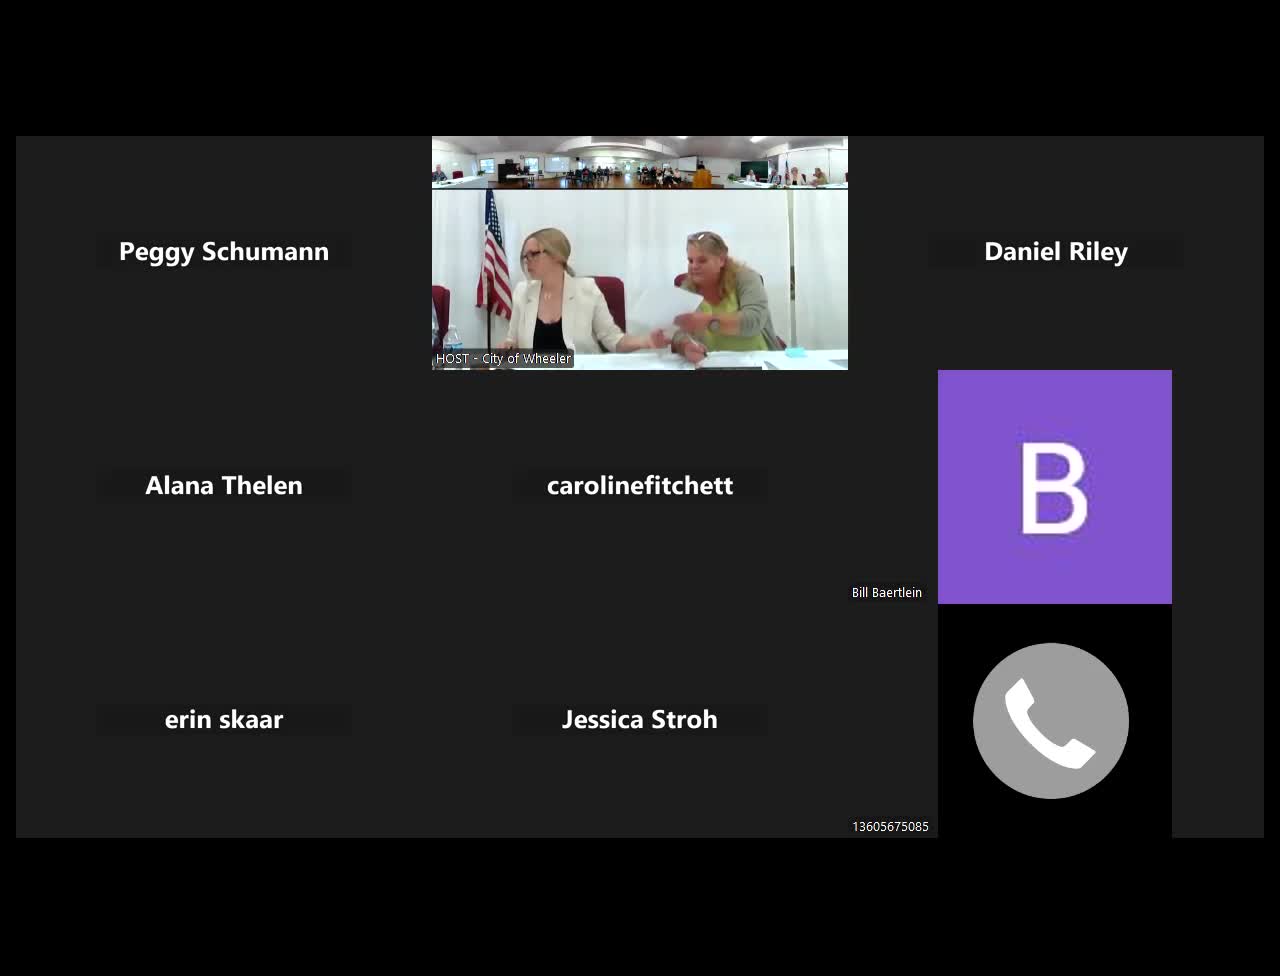Select the HOST - City of Wheeler video tile
1280x976 pixels.
point(640,253)
